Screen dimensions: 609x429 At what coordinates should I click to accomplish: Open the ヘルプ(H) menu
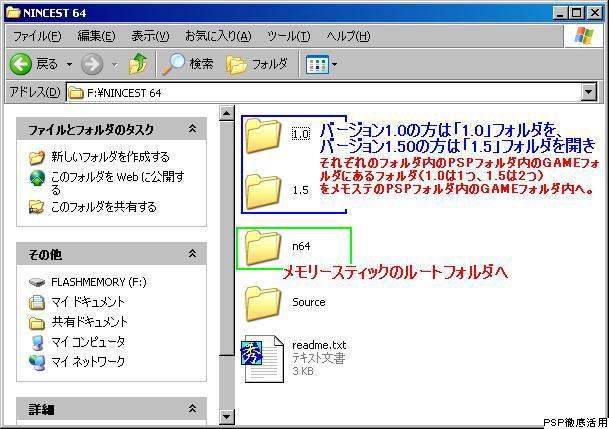pyautogui.click(x=348, y=36)
